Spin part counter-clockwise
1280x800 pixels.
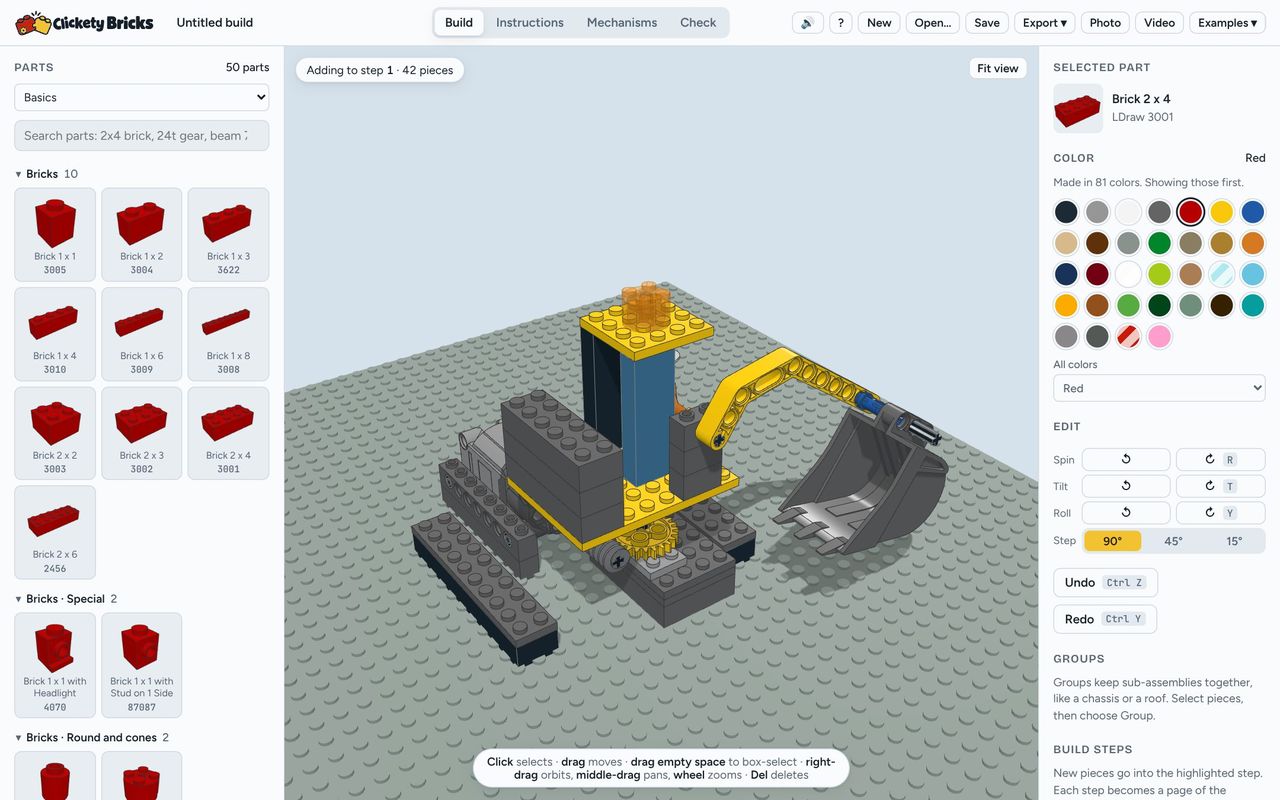[x=1126, y=459]
